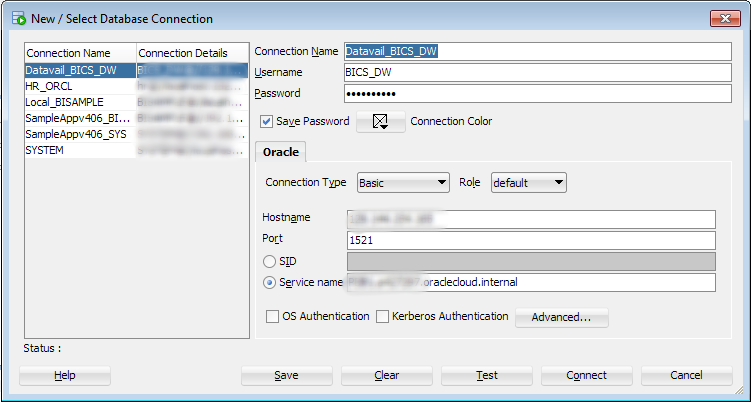The width and height of the screenshot is (751, 402).
Task: Select SampleAppv406_SYS connection row
Action: click(137, 134)
